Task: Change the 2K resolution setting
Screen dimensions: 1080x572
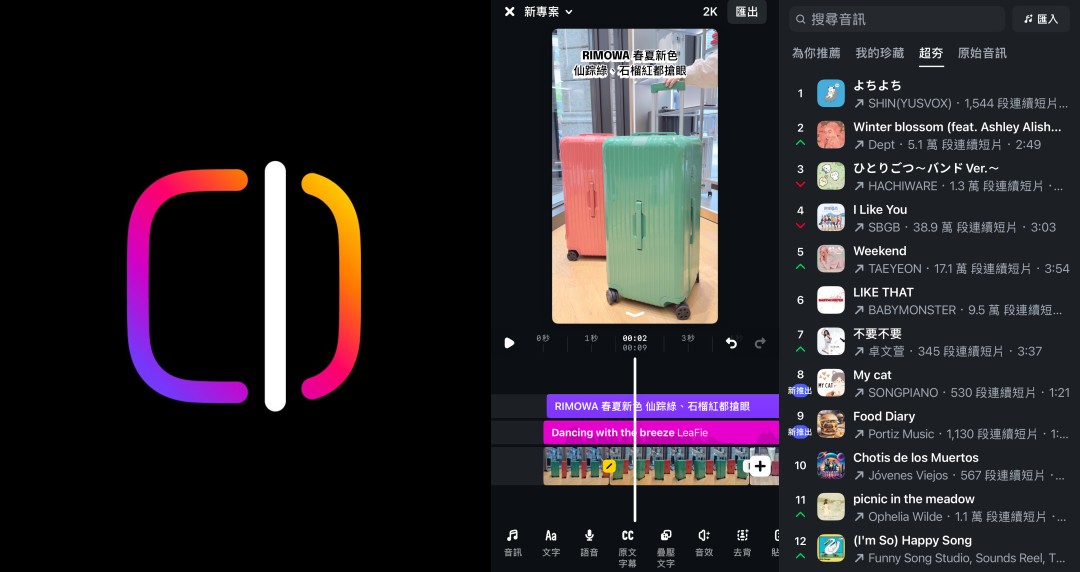Action: coord(710,12)
